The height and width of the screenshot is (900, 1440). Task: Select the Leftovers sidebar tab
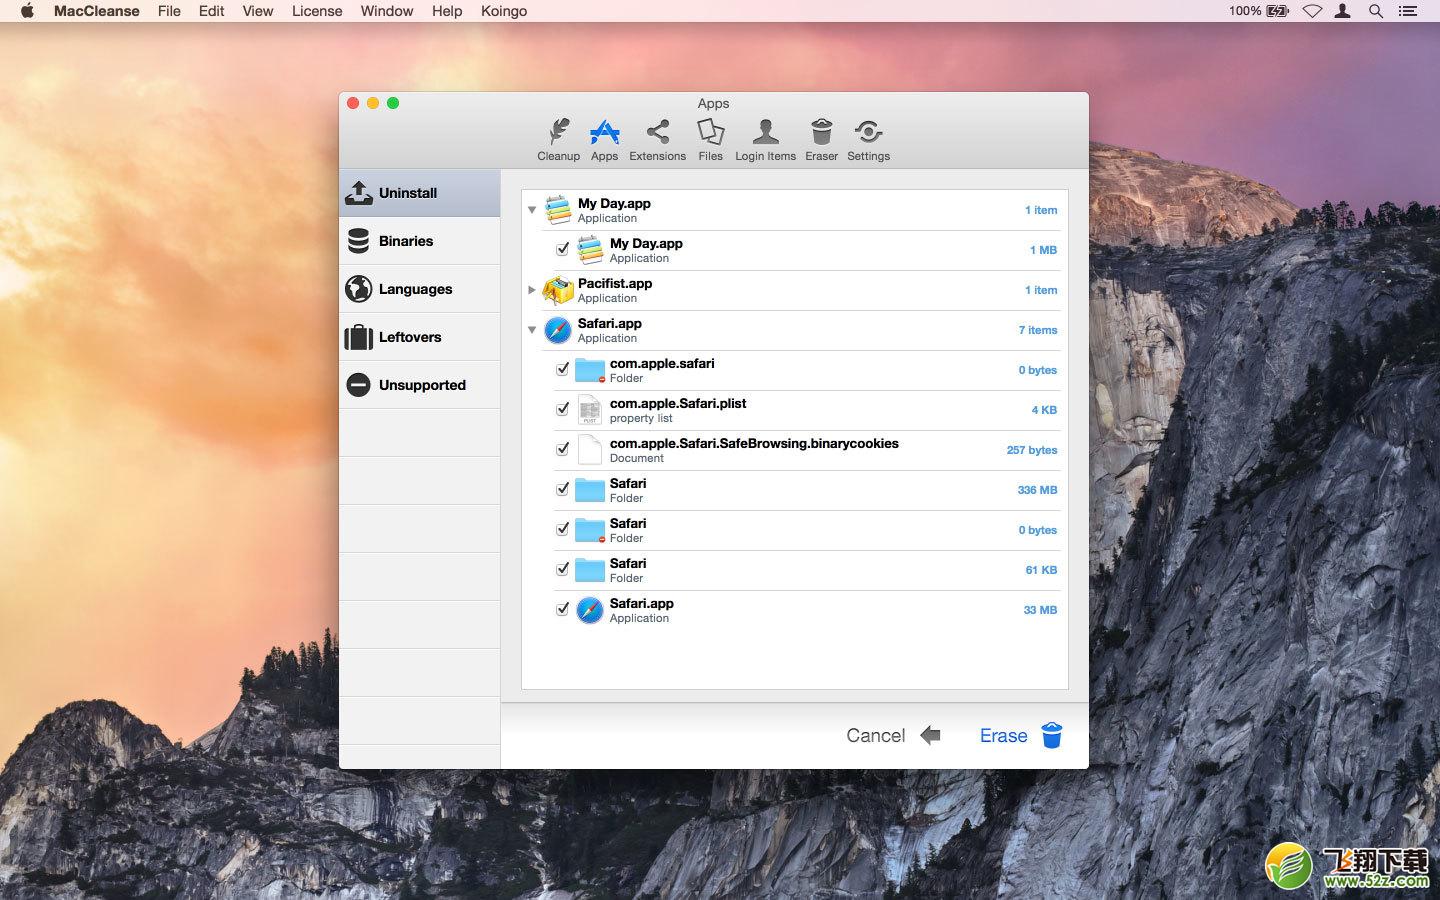[420, 337]
